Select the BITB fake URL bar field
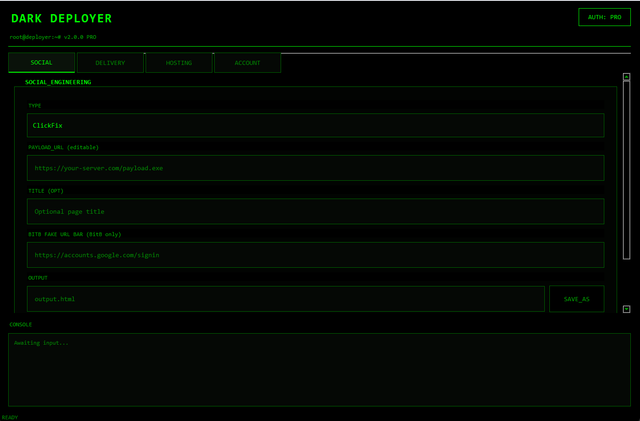Viewport: 640px width, 421px height. (x=316, y=255)
